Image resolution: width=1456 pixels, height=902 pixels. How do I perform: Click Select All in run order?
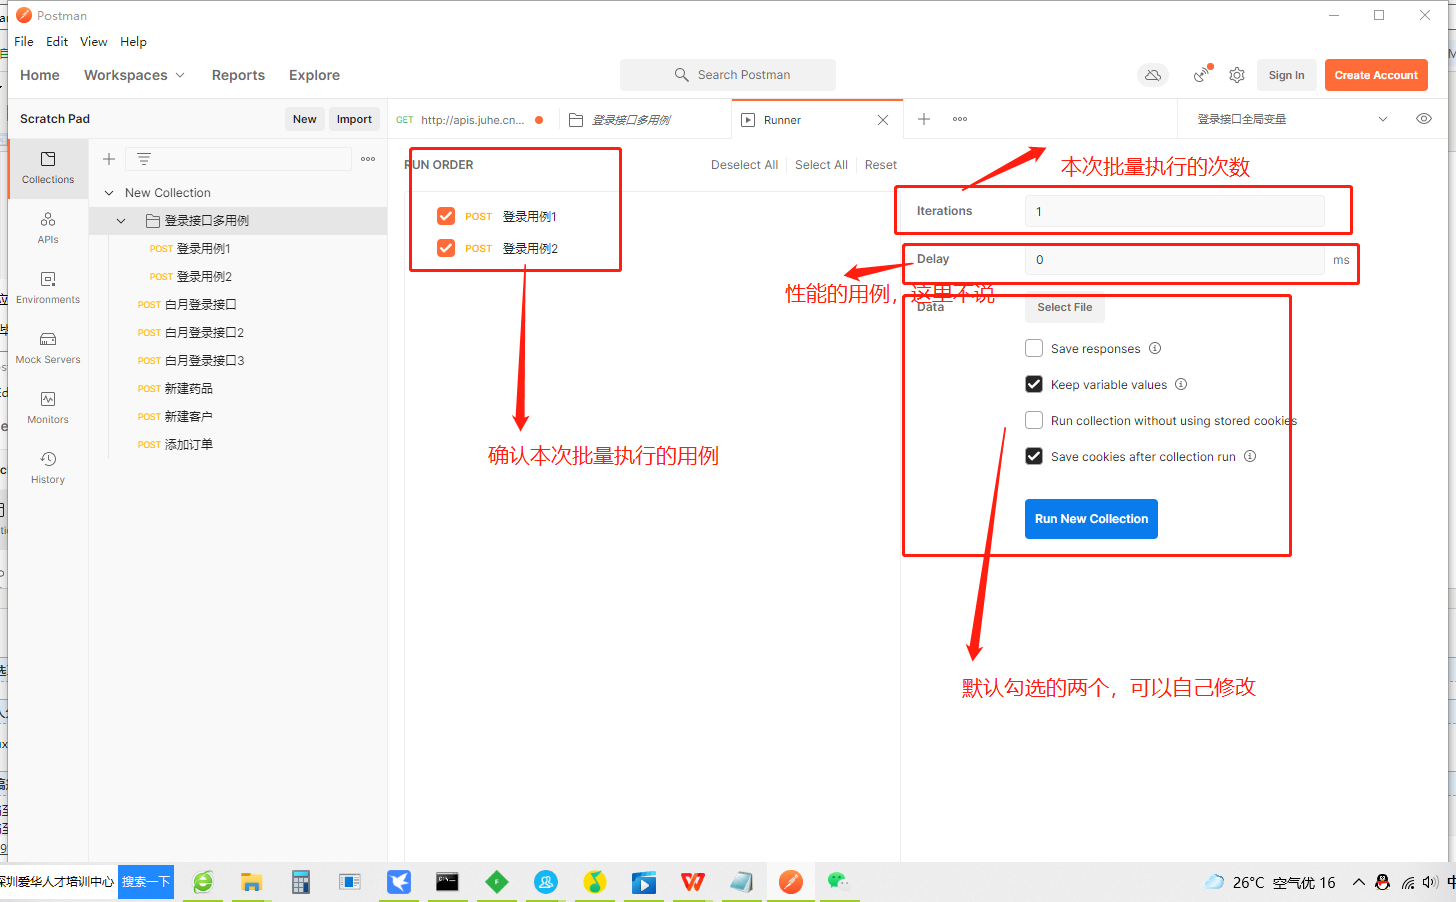click(821, 165)
